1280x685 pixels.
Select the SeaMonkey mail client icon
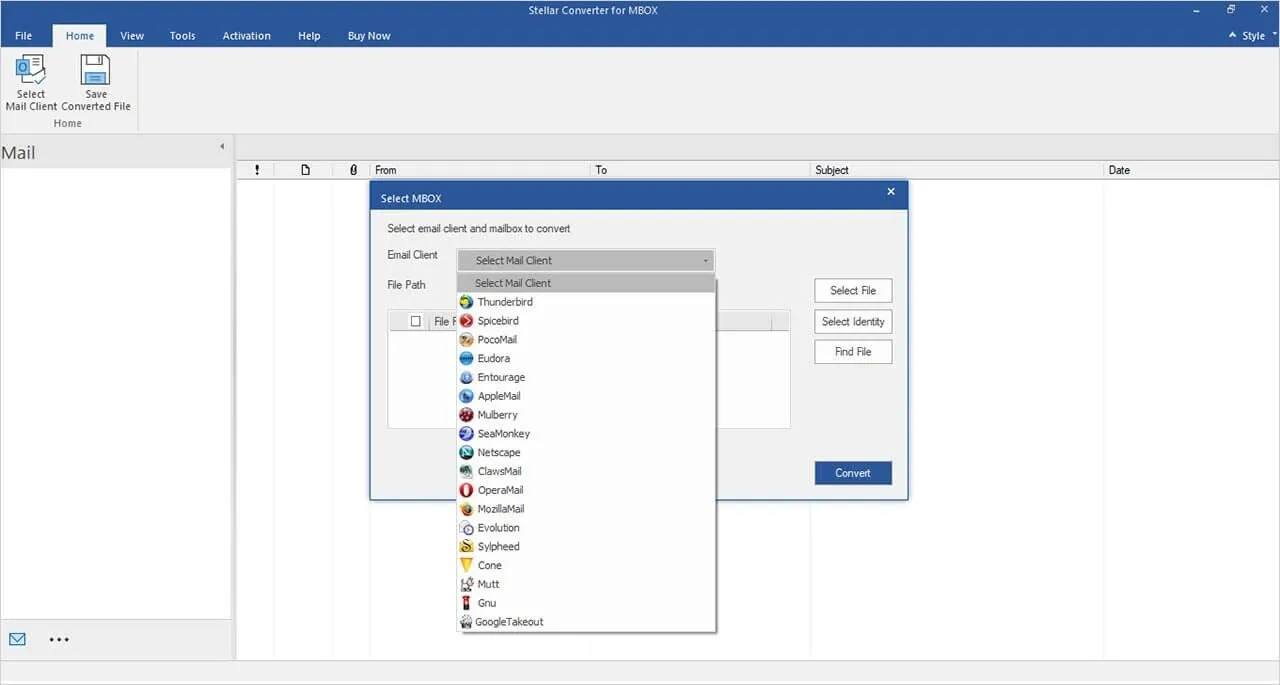click(x=466, y=433)
